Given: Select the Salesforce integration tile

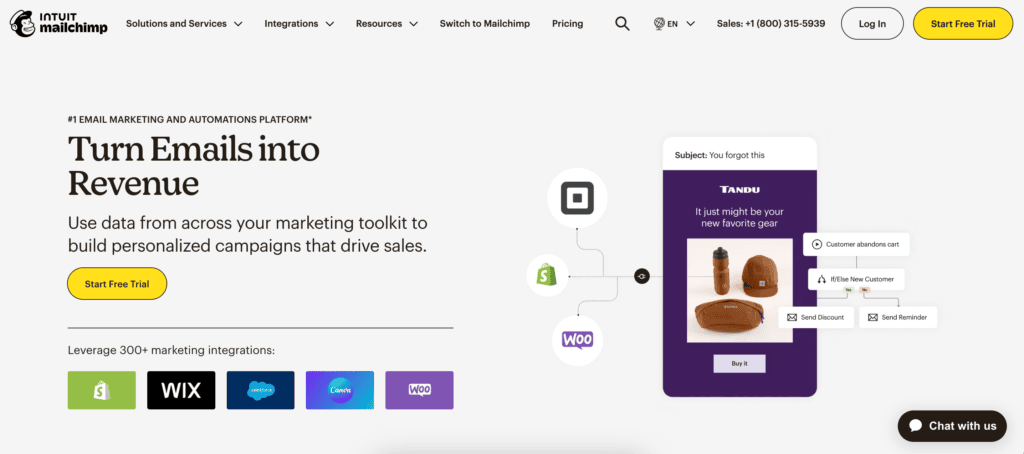Looking at the screenshot, I should [x=261, y=390].
